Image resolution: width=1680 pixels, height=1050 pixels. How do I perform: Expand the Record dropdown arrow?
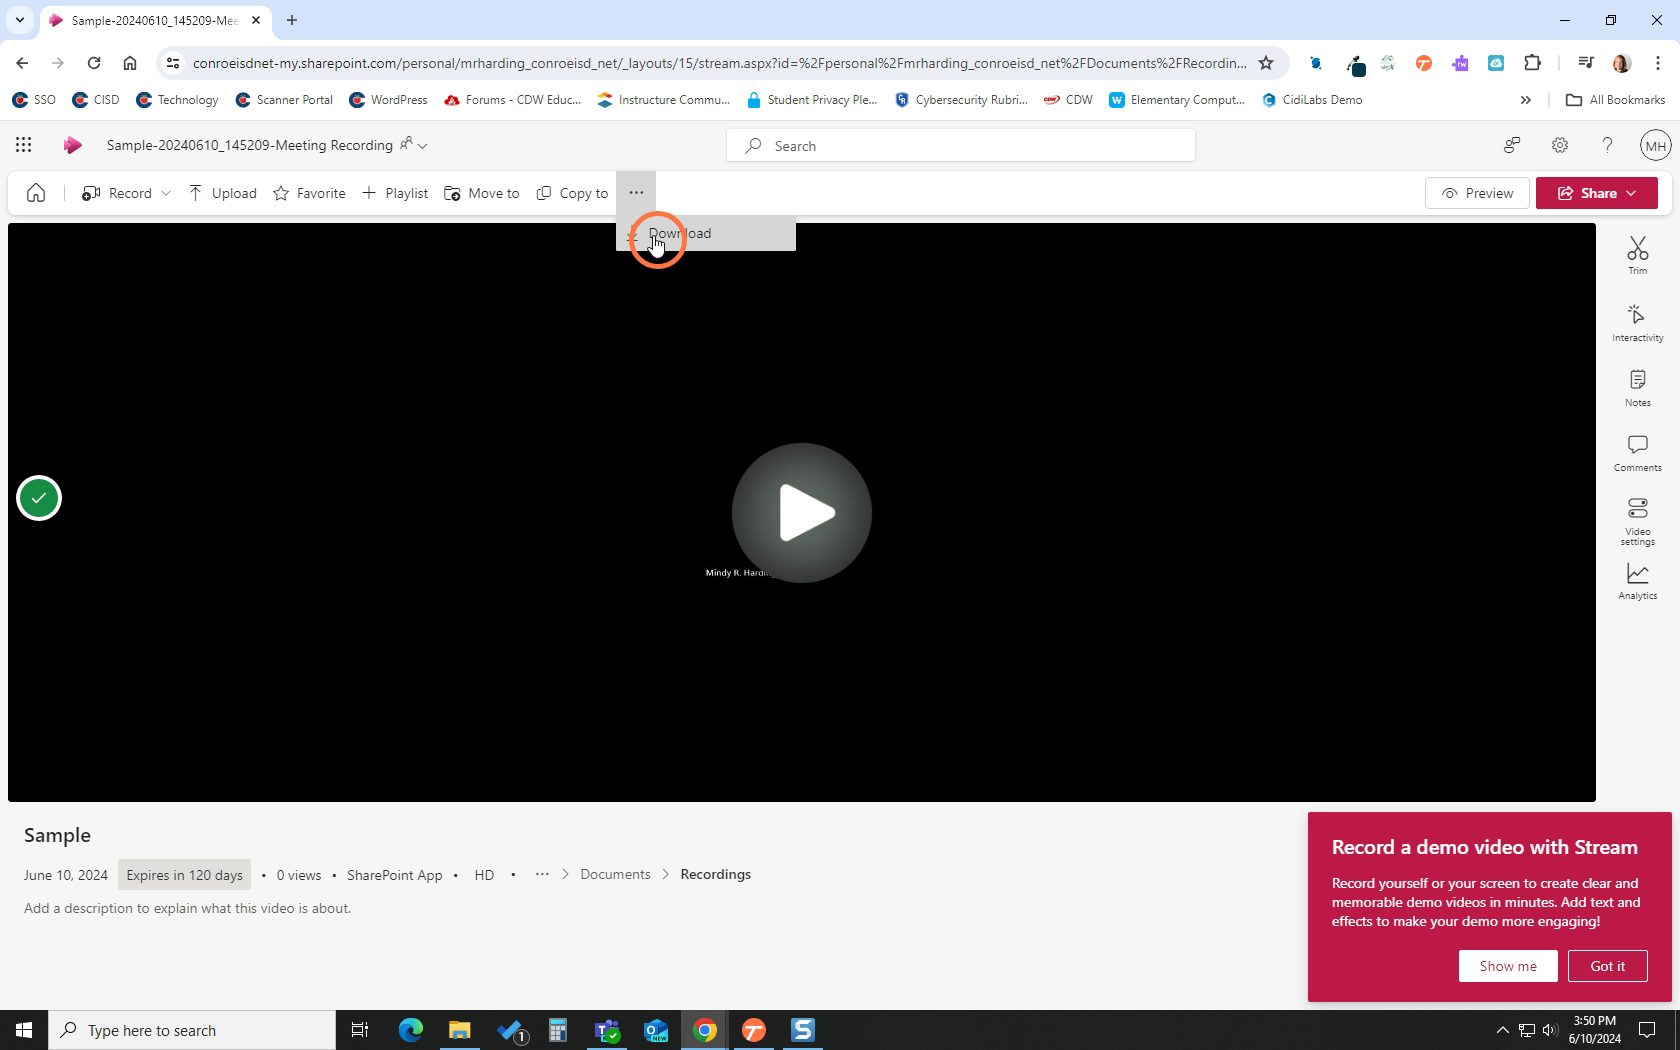pos(166,193)
